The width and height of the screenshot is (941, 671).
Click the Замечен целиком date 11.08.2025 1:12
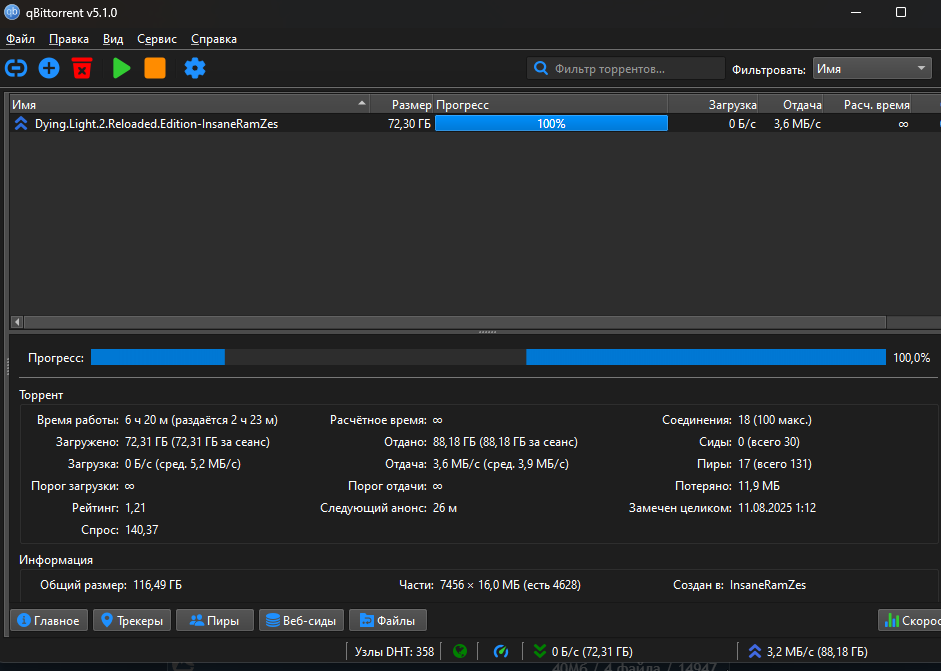click(777, 508)
